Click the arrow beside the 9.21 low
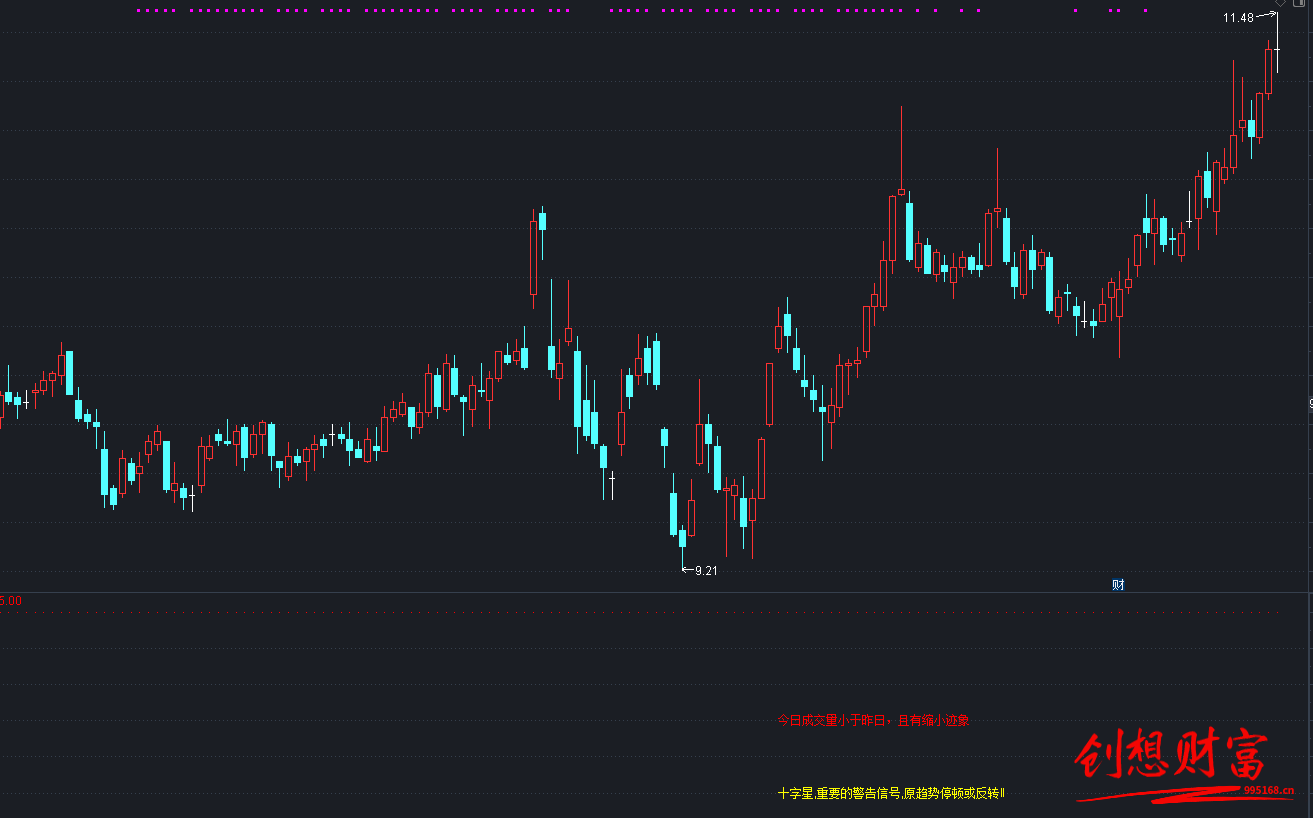The width and height of the screenshot is (1313, 818). (687, 570)
